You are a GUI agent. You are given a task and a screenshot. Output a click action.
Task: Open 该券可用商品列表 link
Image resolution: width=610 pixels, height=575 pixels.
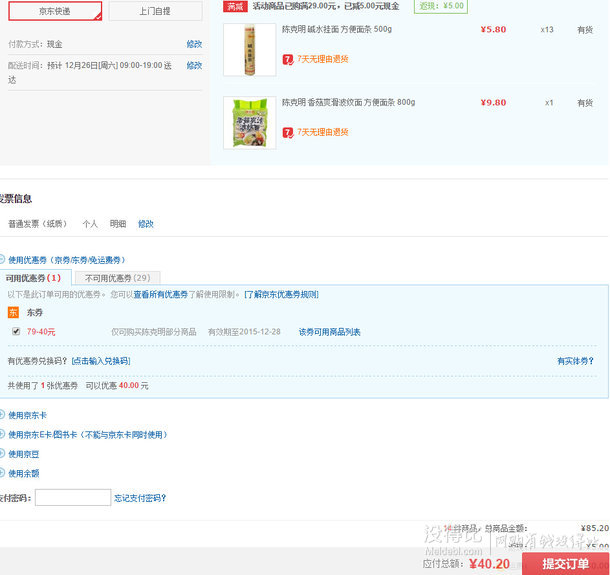tap(330, 332)
